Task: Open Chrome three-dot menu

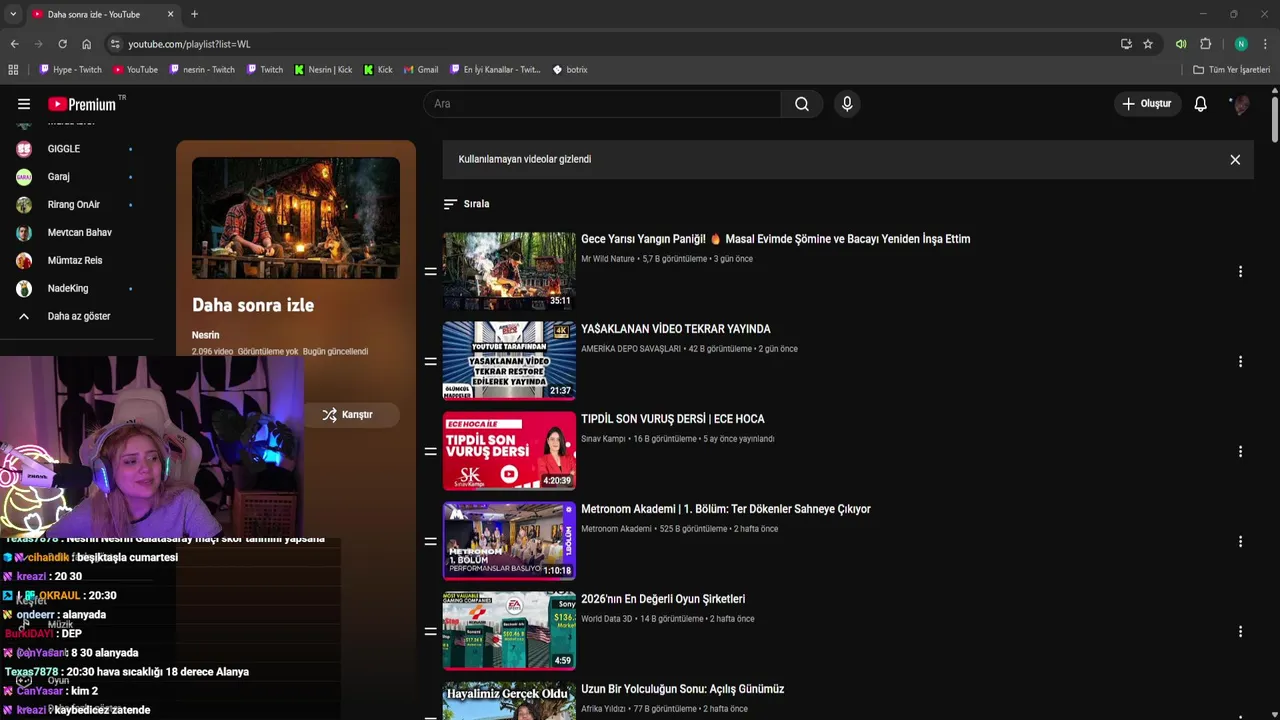Action: (x=1265, y=44)
